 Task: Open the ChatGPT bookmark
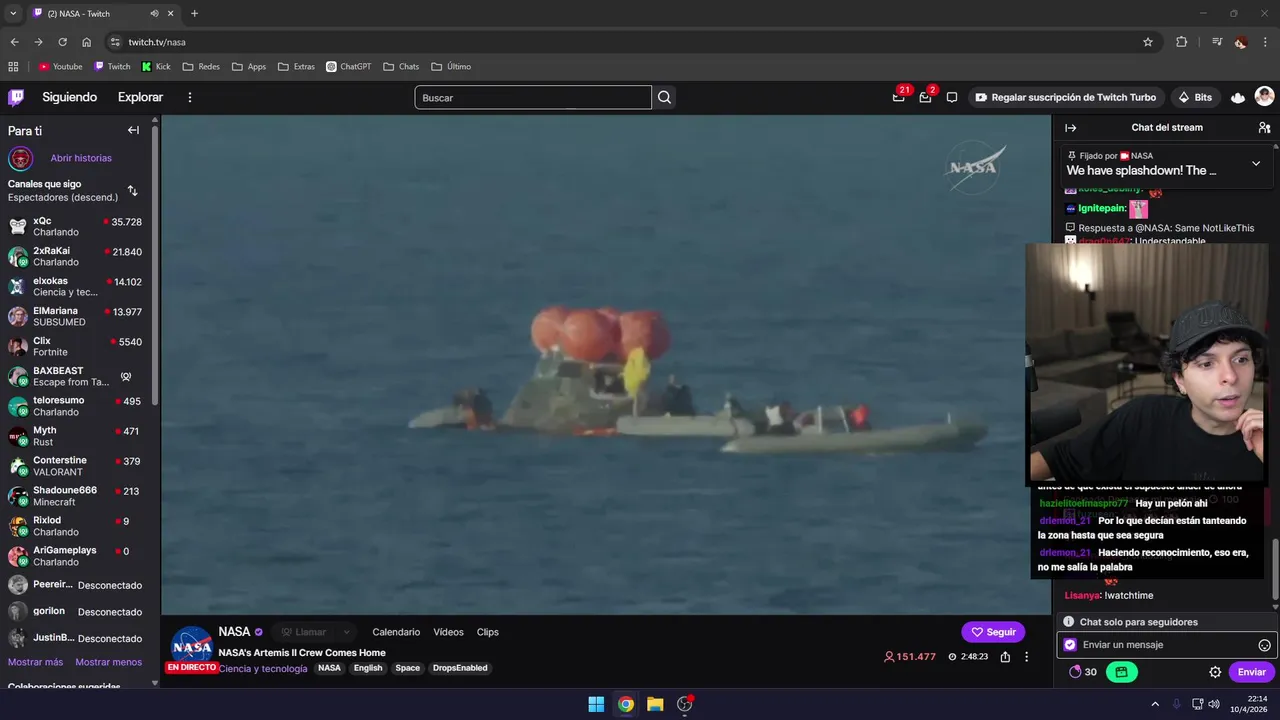pos(348,67)
